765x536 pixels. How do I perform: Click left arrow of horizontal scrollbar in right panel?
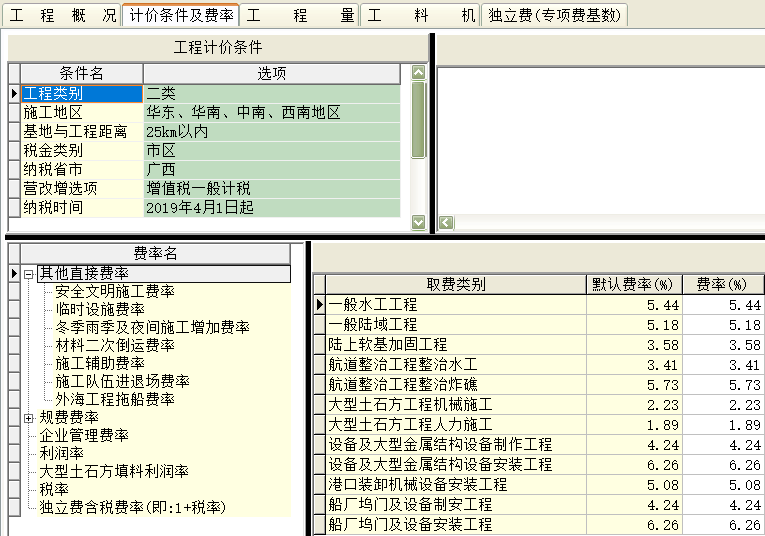tap(446, 223)
